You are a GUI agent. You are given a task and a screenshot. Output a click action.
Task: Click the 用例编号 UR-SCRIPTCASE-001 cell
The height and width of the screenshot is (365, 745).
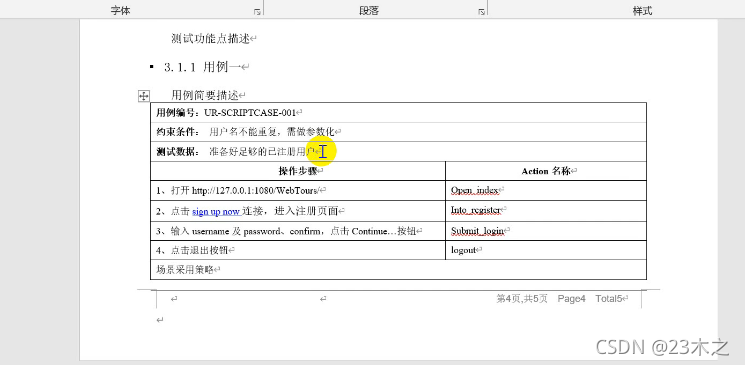click(x=398, y=113)
